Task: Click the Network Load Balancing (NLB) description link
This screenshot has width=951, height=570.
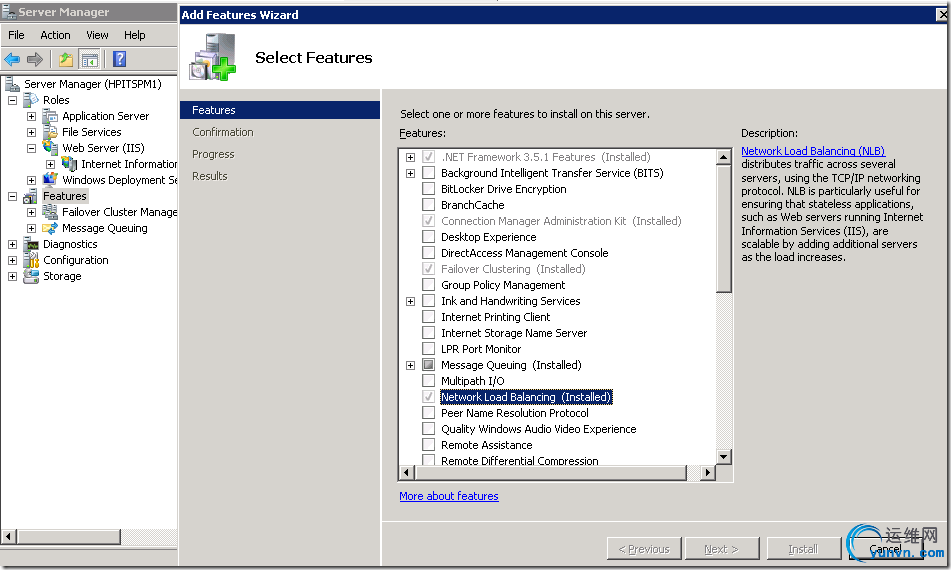Action: click(x=812, y=151)
